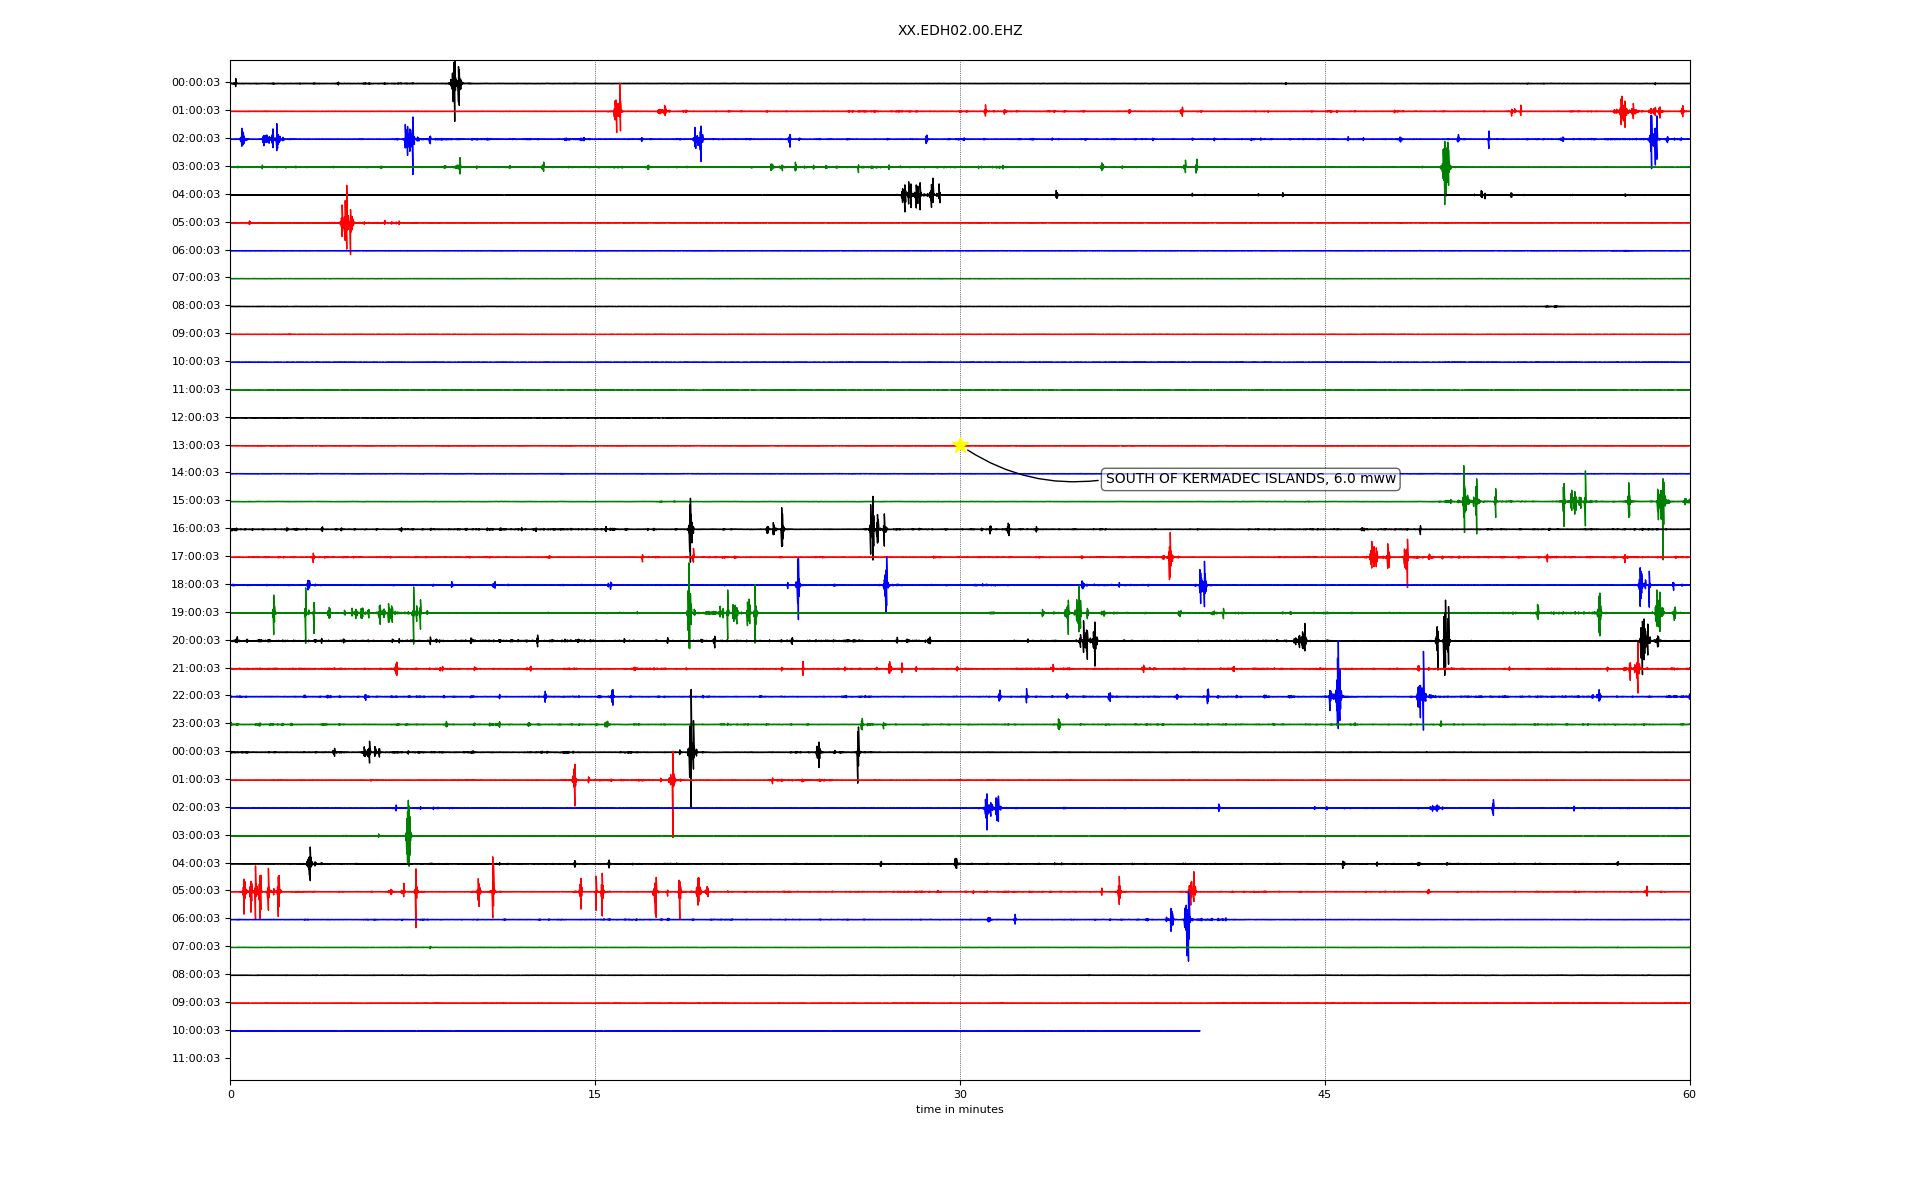The image size is (1920, 1200).
Task: Click the black burst cluster on the 04:00:03 upper trace
Action: click(920, 194)
